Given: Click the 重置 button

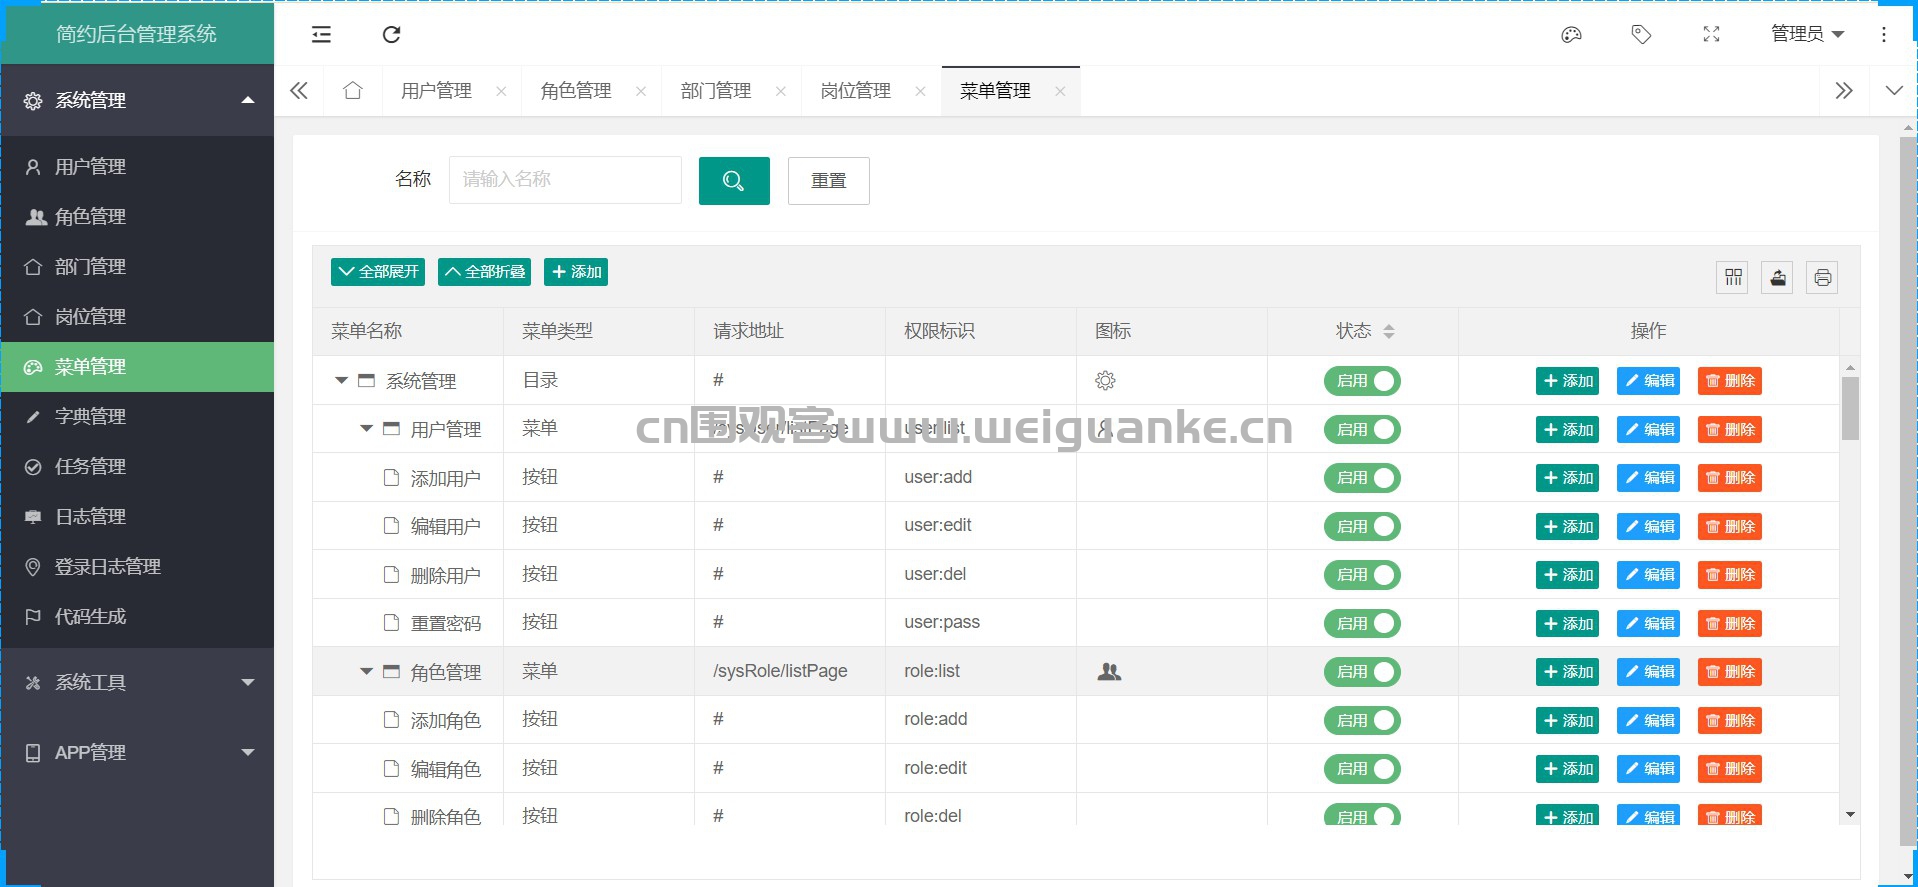Looking at the screenshot, I should point(829,181).
